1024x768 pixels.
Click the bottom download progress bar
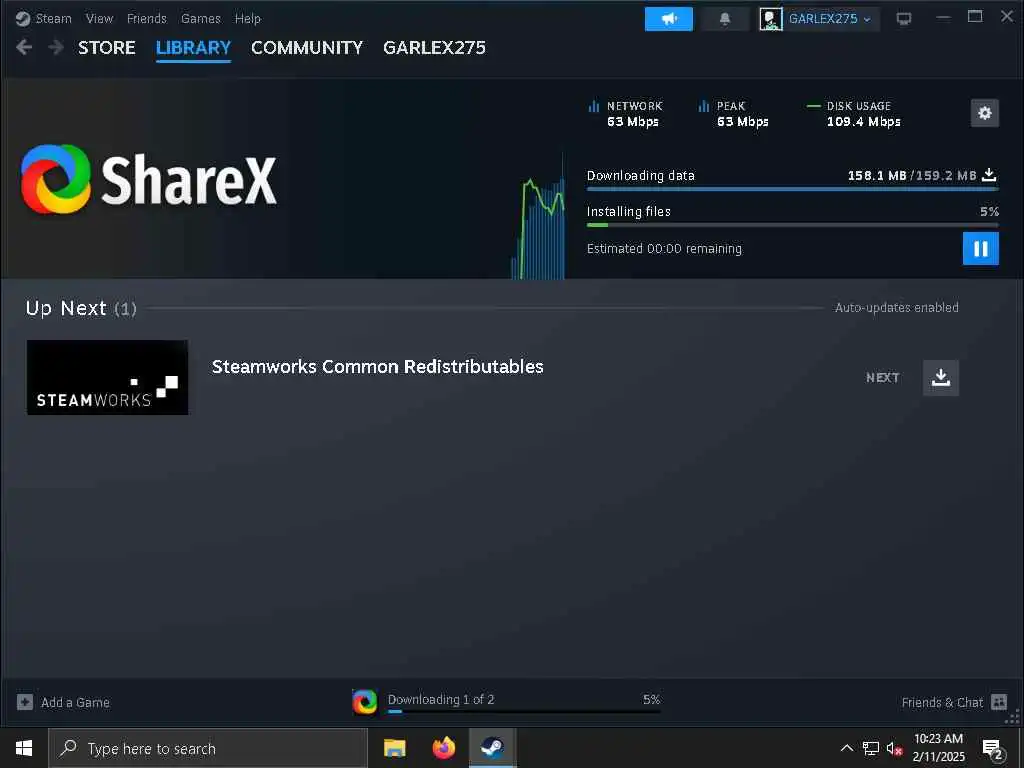point(524,711)
